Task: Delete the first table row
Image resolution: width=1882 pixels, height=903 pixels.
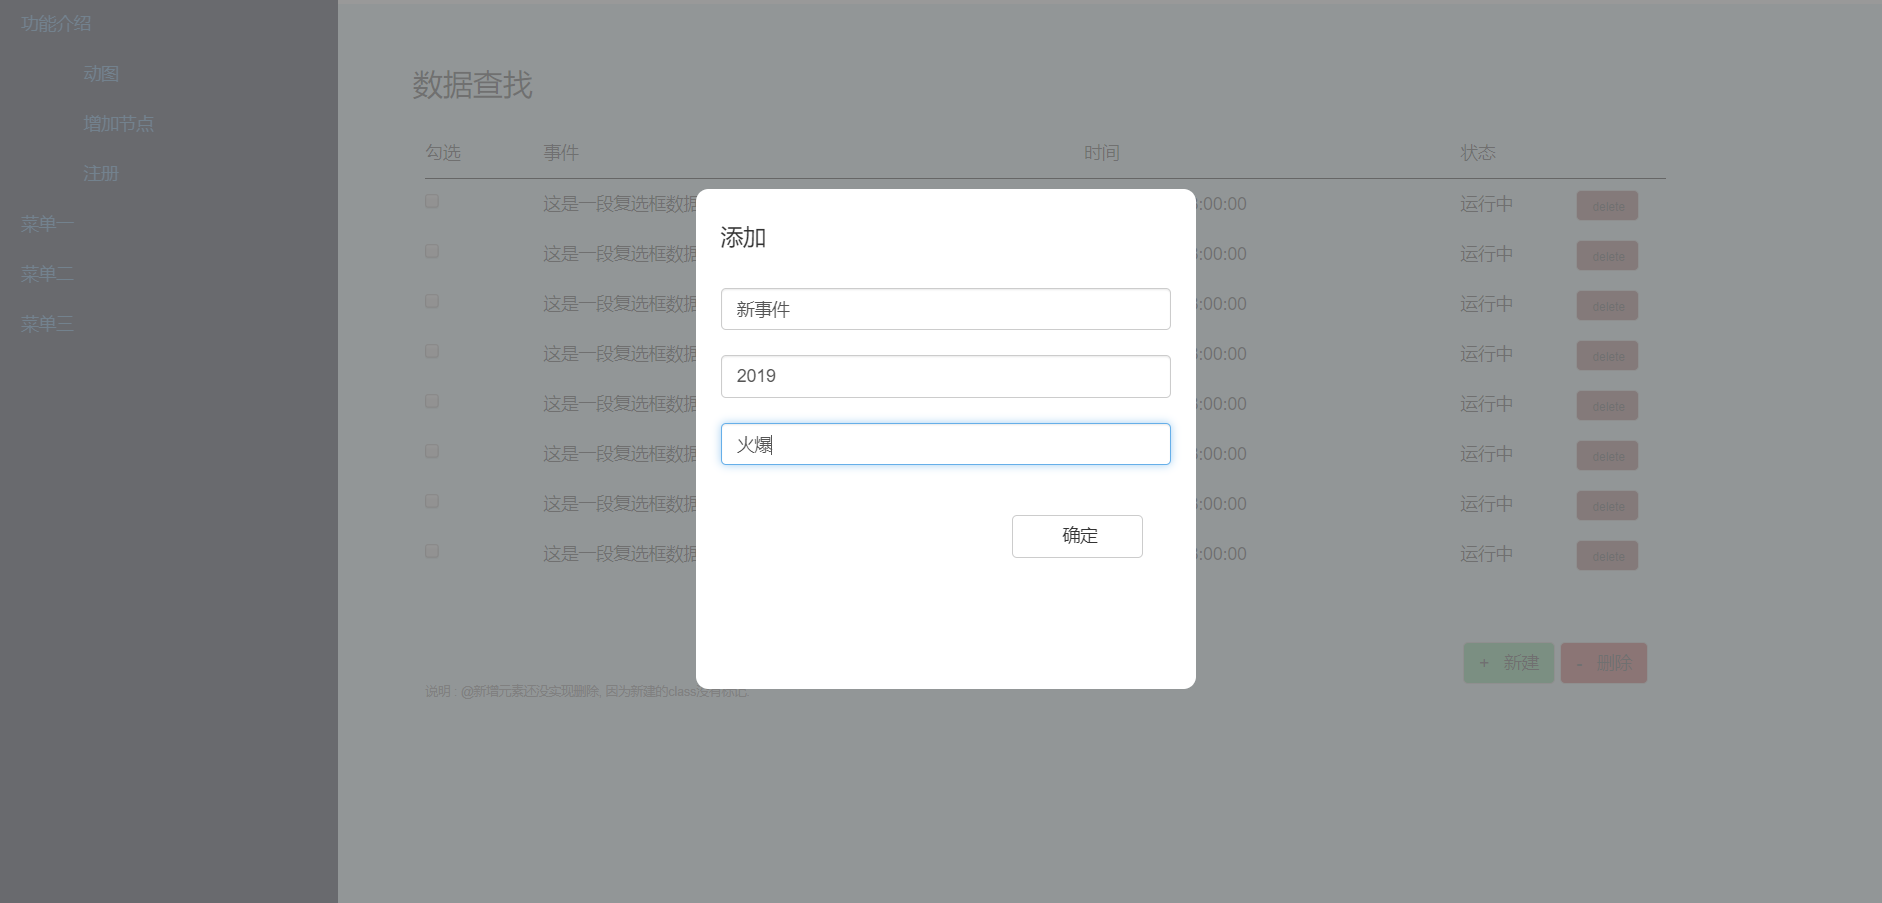Action: pyautogui.click(x=1607, y=206)
